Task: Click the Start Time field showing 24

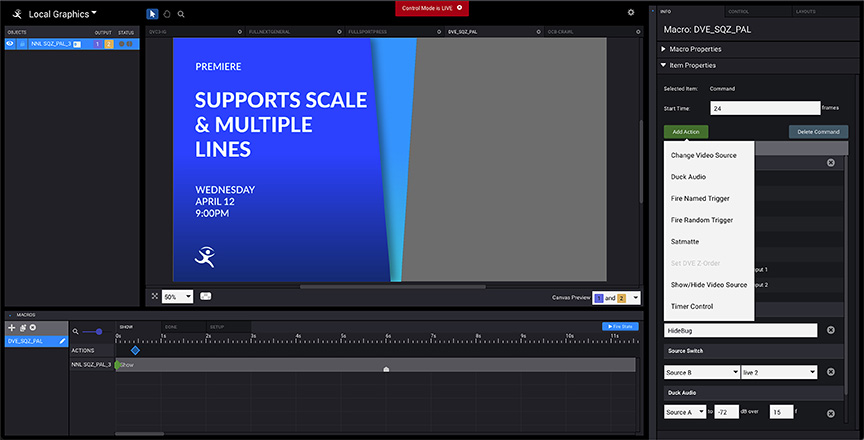Action: click(765, 108)
